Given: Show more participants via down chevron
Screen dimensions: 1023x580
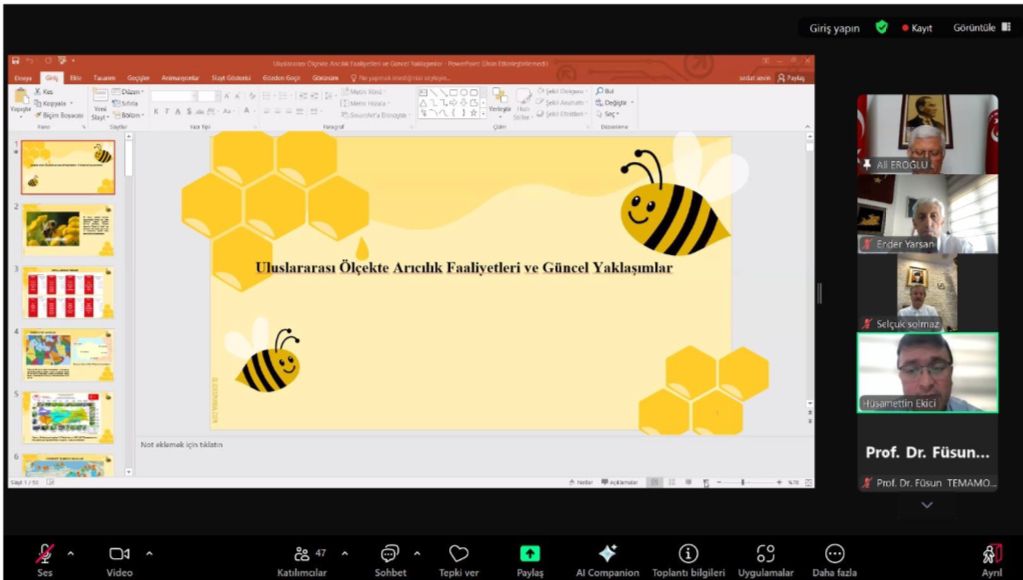Looking at the screenshot, I should click(926, 505).
